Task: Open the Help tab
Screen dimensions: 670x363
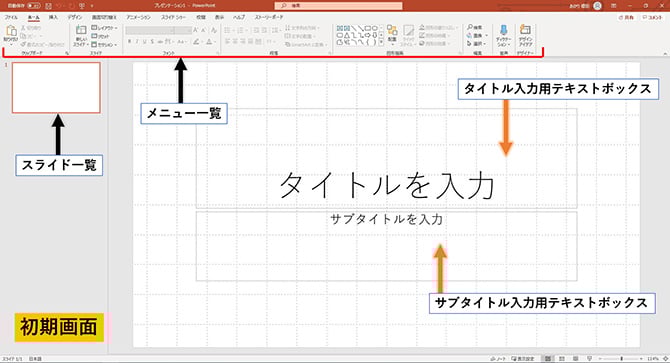Action: [x=239, y=17]
